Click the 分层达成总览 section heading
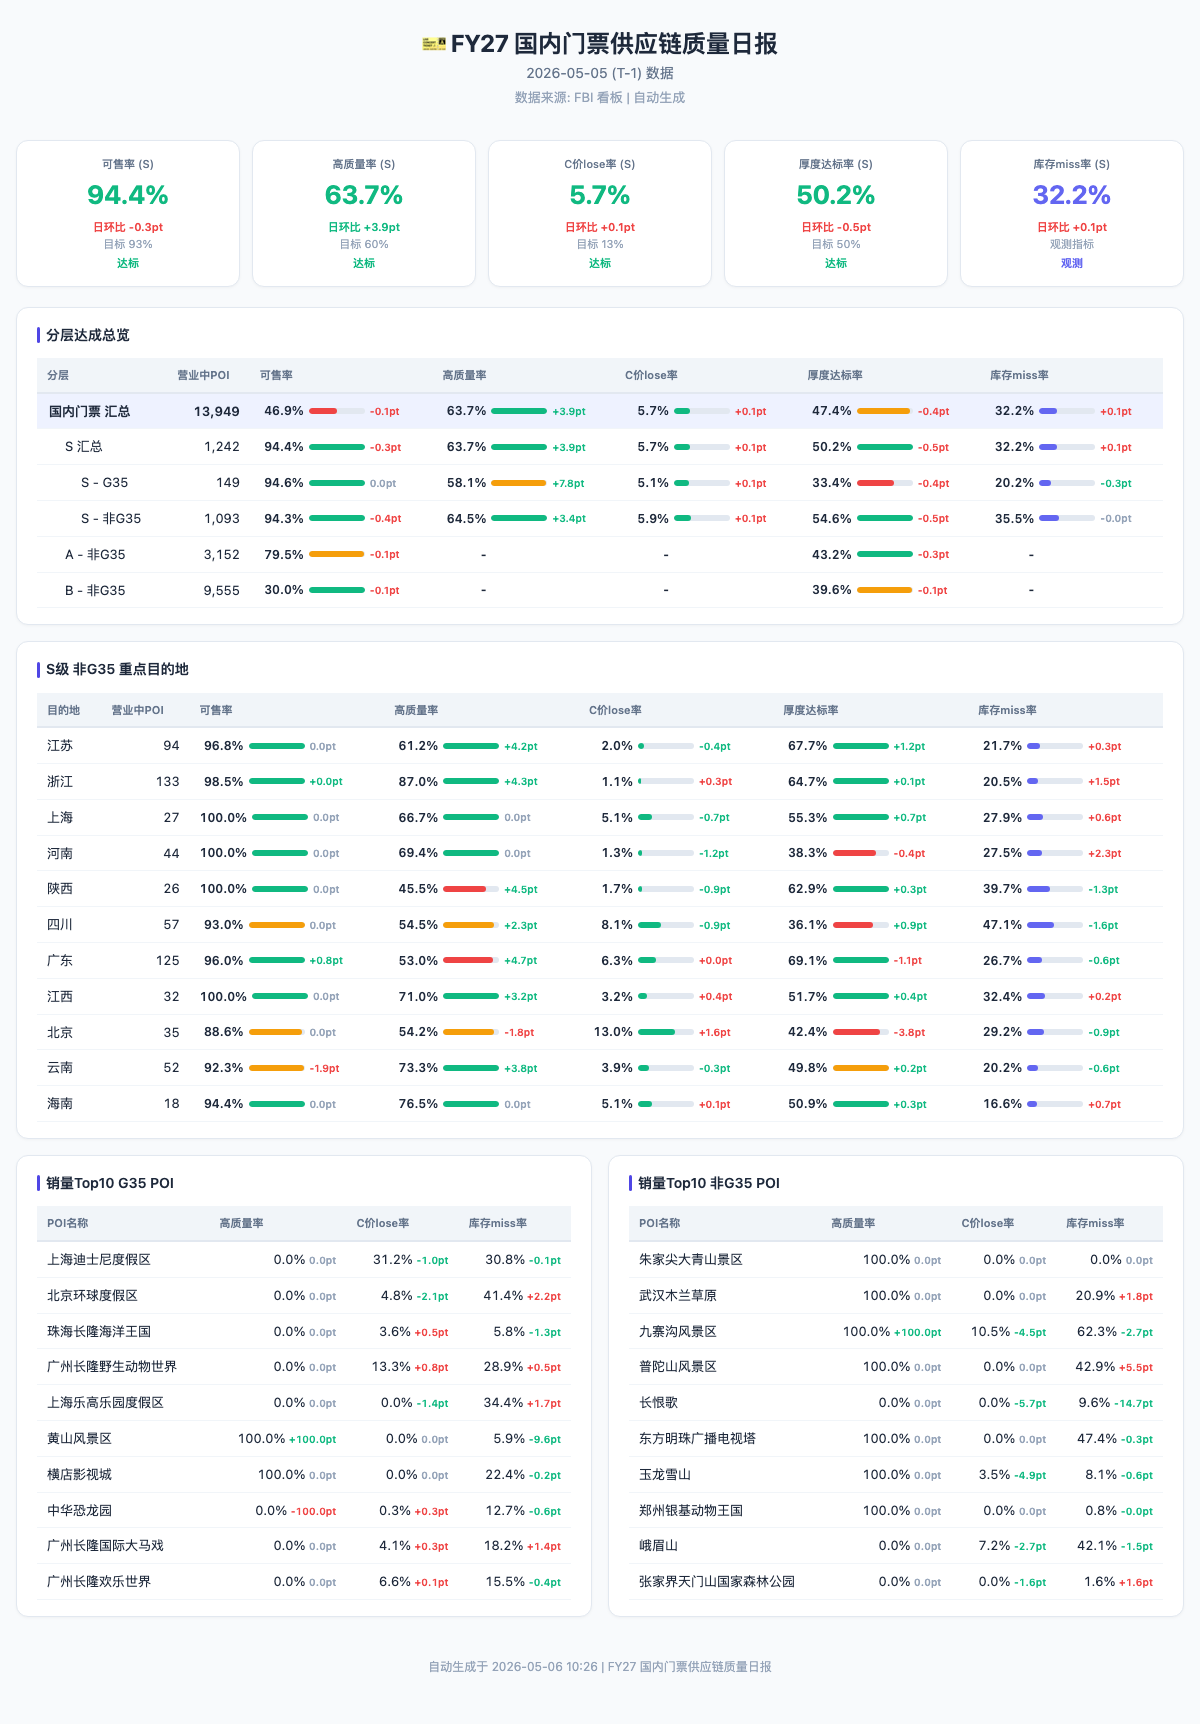The image size is (1200, 1724). 88,335
